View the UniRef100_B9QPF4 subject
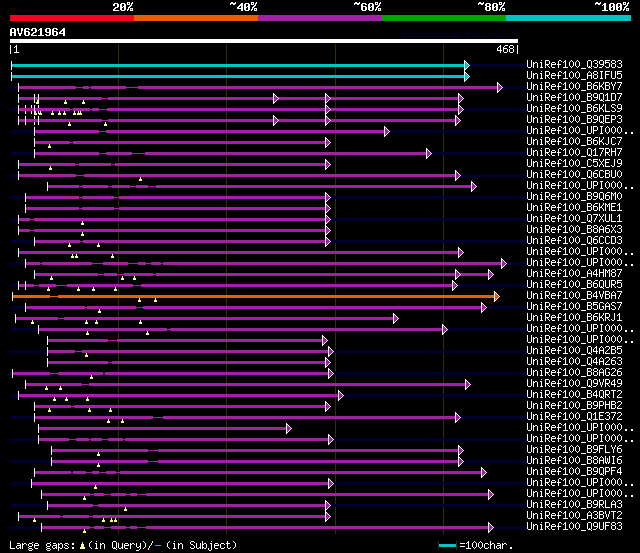 [x=574, y=471]
